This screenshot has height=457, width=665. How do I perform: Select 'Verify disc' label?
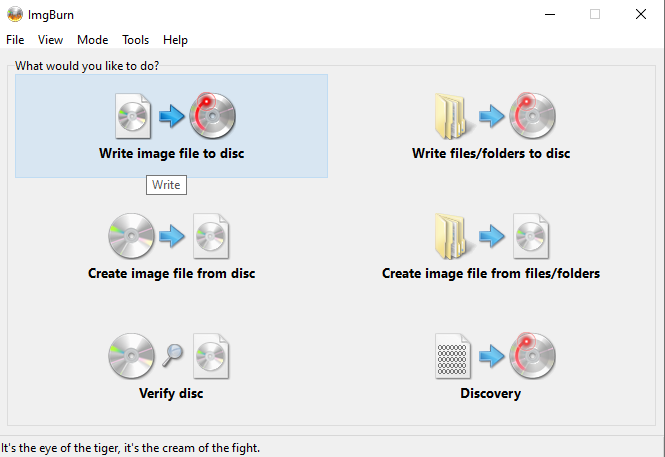point(171,393)
